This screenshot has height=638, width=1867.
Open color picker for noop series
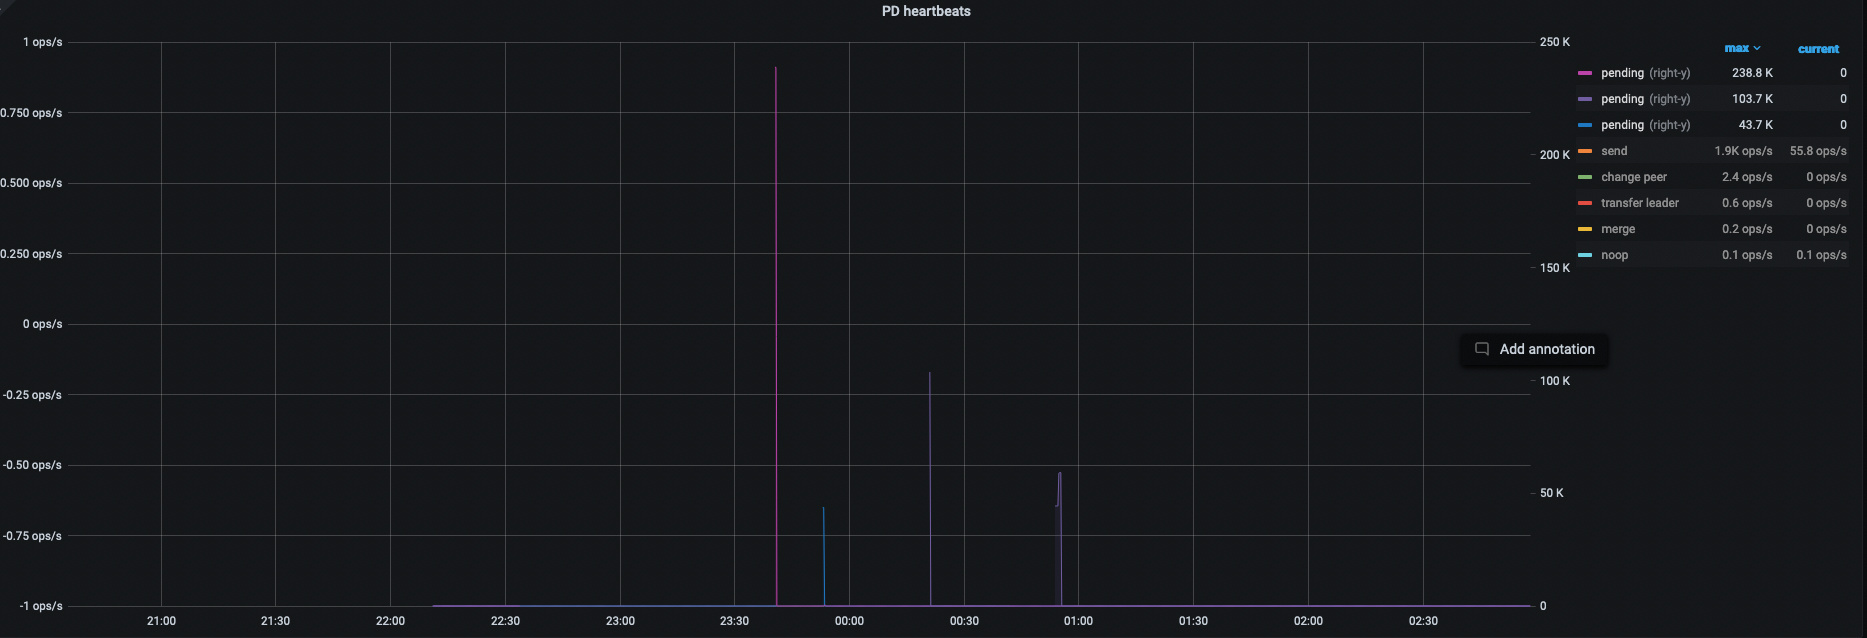point(1585,255)
